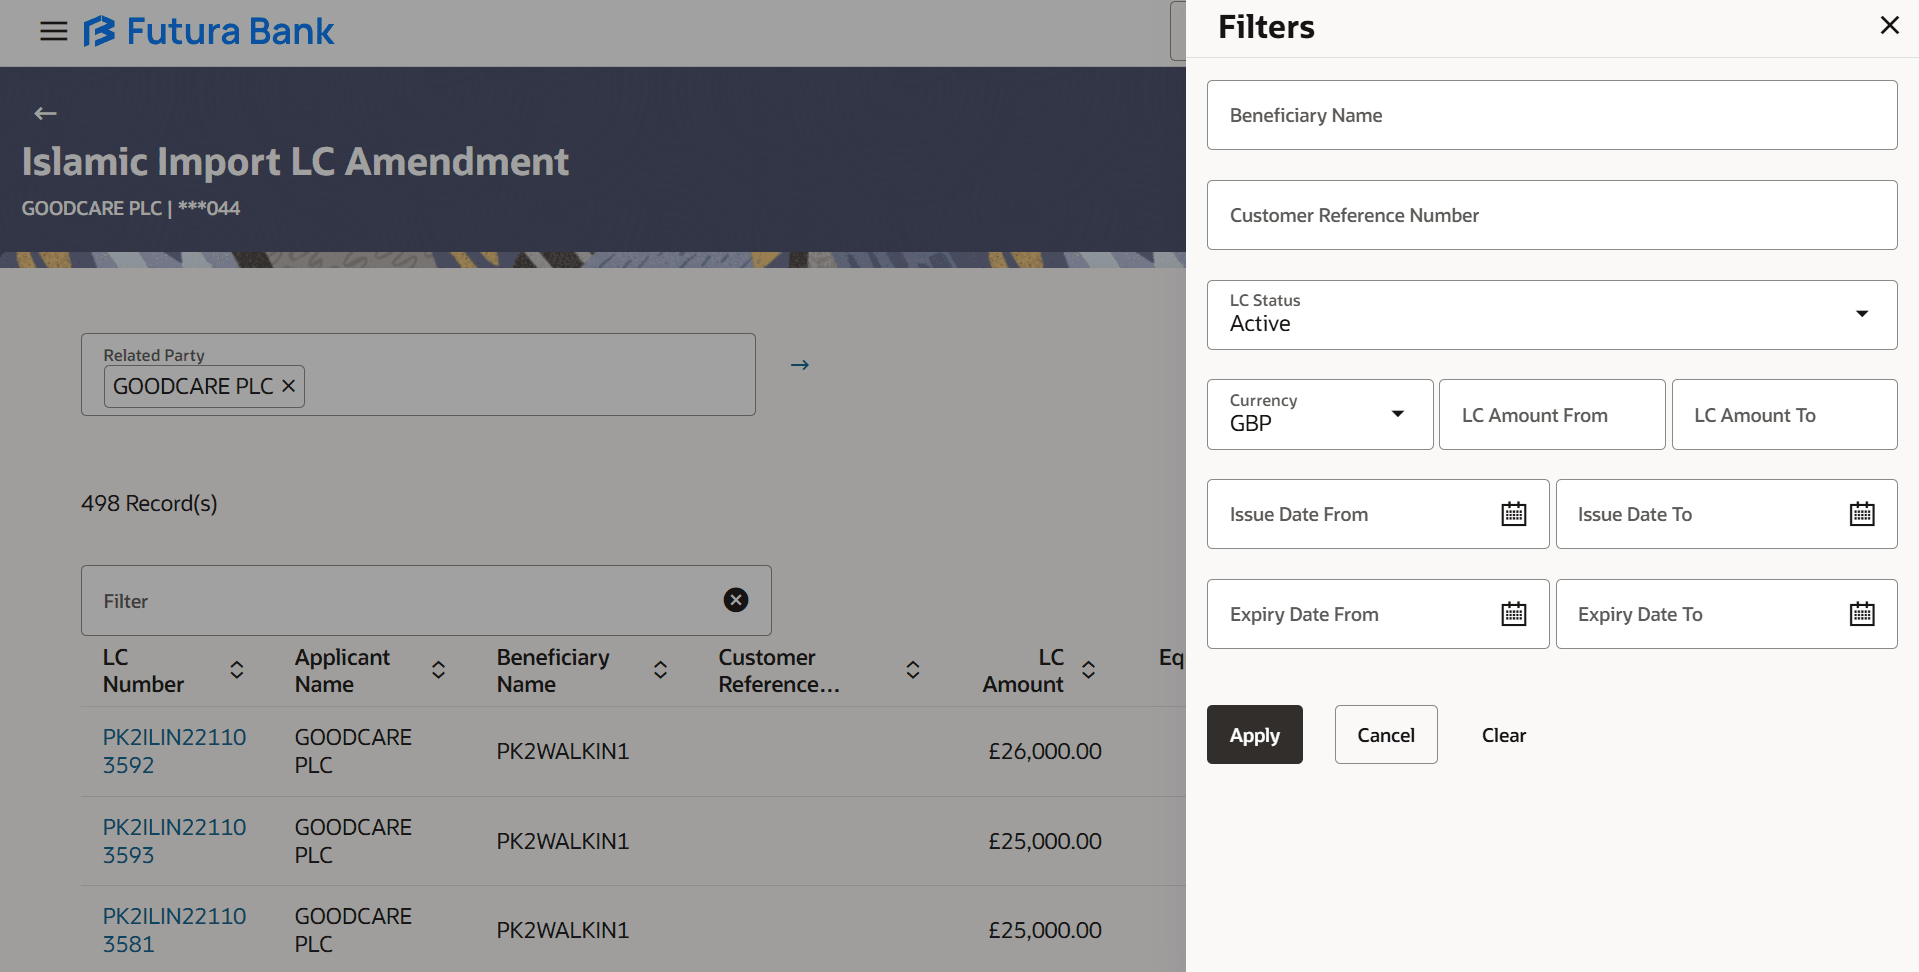1919x972 pixels.
Task: Open Expiry Date To calendar picker
Action: (1862, 614)
